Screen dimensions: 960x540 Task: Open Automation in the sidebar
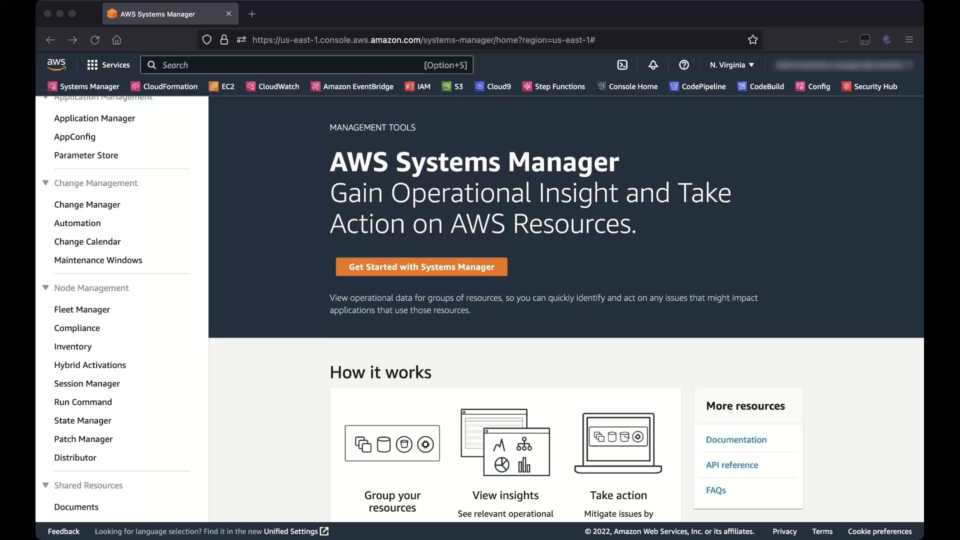point(77,223)
